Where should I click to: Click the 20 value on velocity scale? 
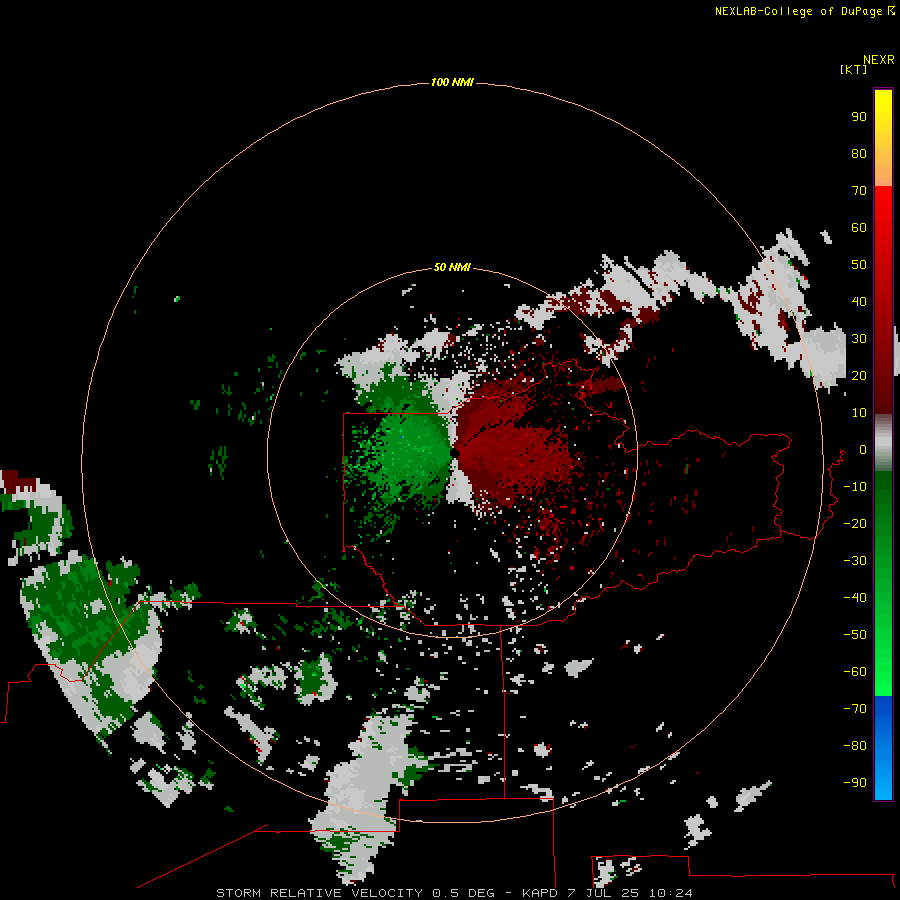click(859, 375)
